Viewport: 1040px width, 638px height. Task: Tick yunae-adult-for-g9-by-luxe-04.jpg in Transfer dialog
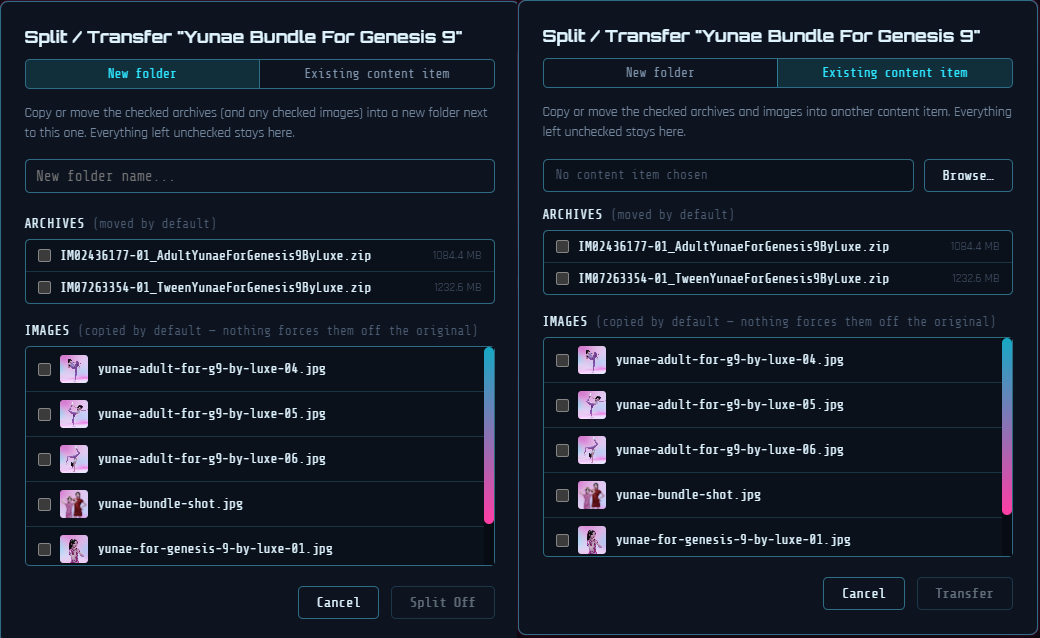pos(562,360)
